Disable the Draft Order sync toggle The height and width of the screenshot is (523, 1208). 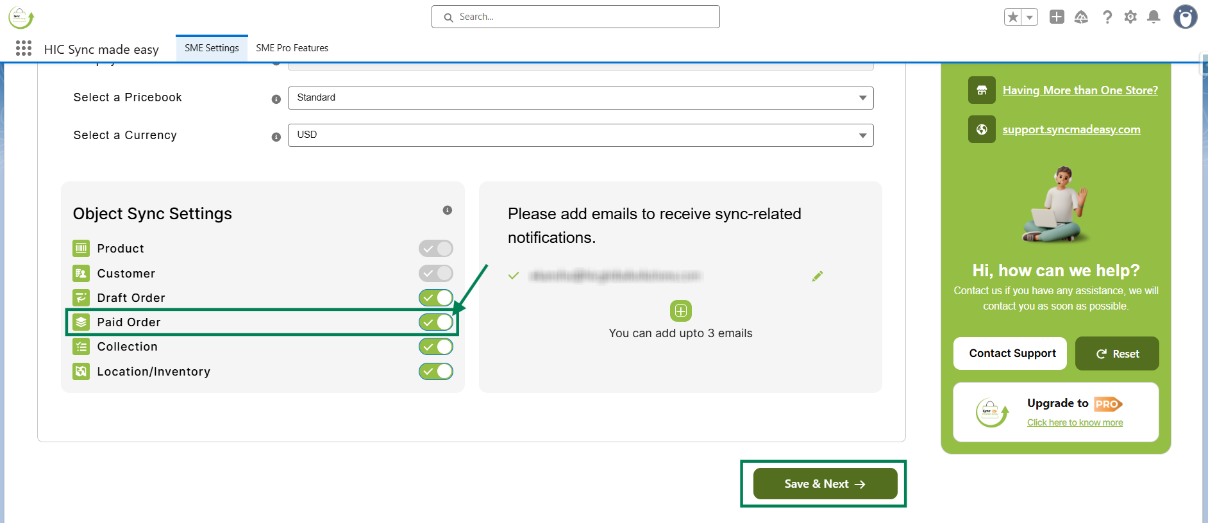click(436, 297)
